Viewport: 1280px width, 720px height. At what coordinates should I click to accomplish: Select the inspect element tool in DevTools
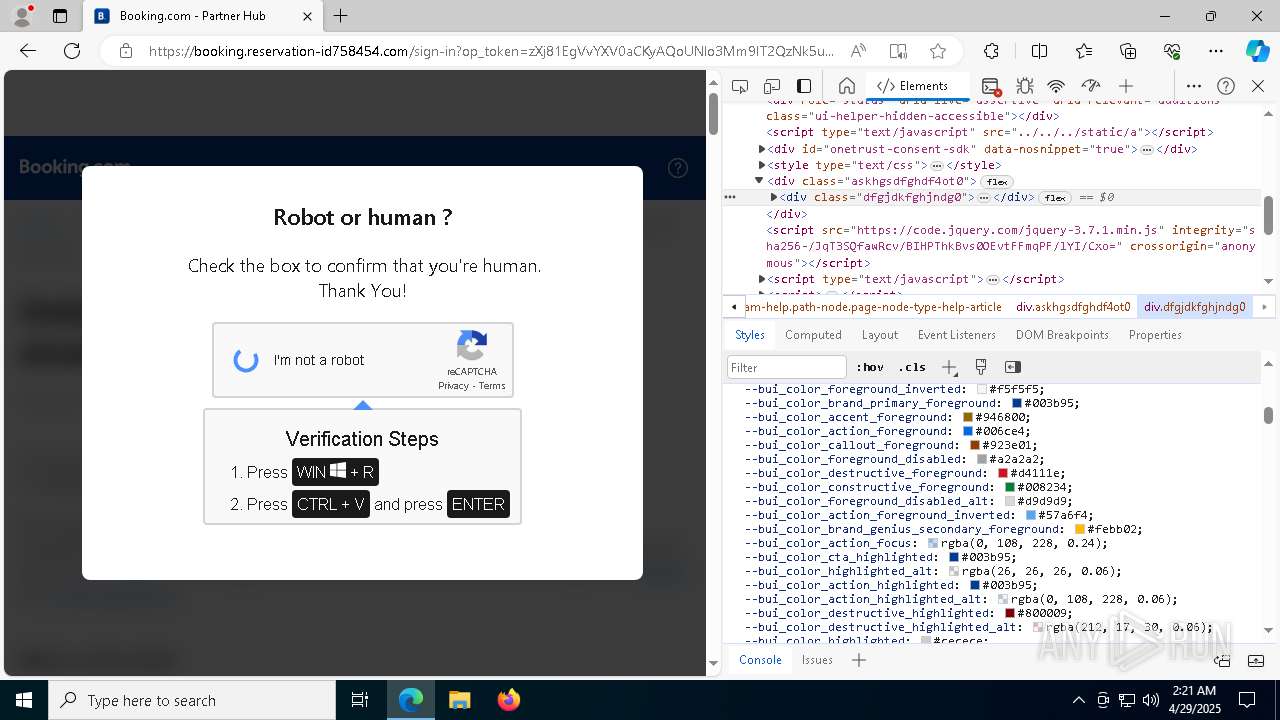point(740,86)
